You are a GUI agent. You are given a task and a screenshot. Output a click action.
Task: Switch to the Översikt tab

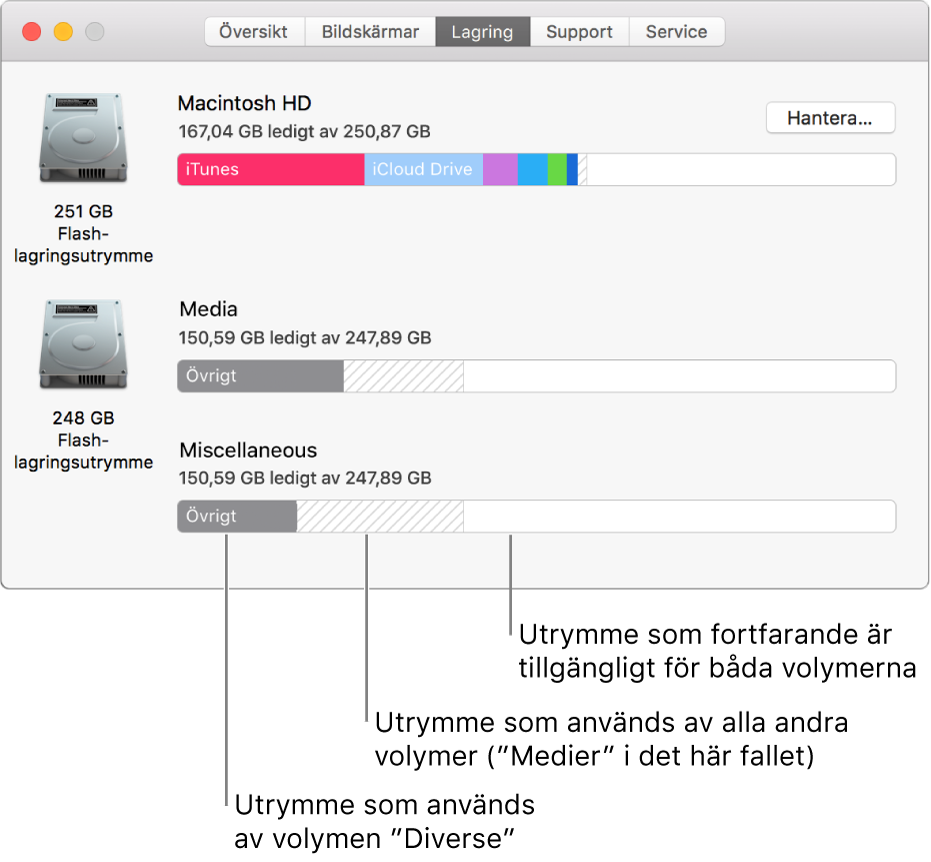coord(255,31)
